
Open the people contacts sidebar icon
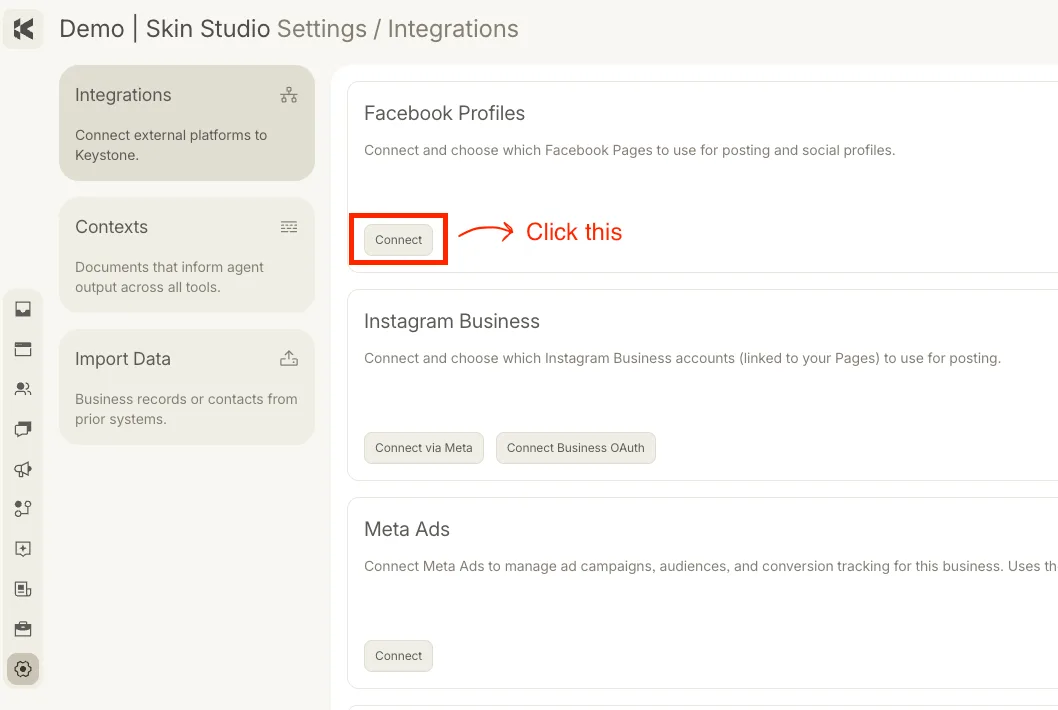23,389
